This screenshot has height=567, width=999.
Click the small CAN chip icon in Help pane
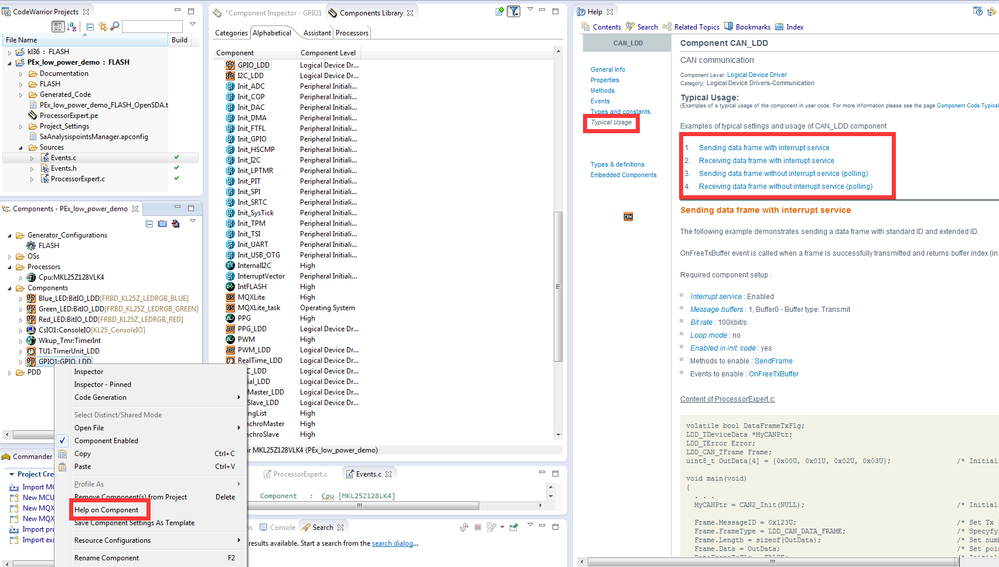point(628,217)
